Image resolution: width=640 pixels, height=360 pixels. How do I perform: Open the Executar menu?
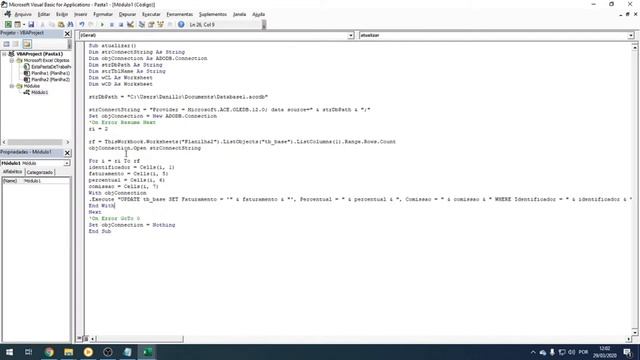pos(151,14)
